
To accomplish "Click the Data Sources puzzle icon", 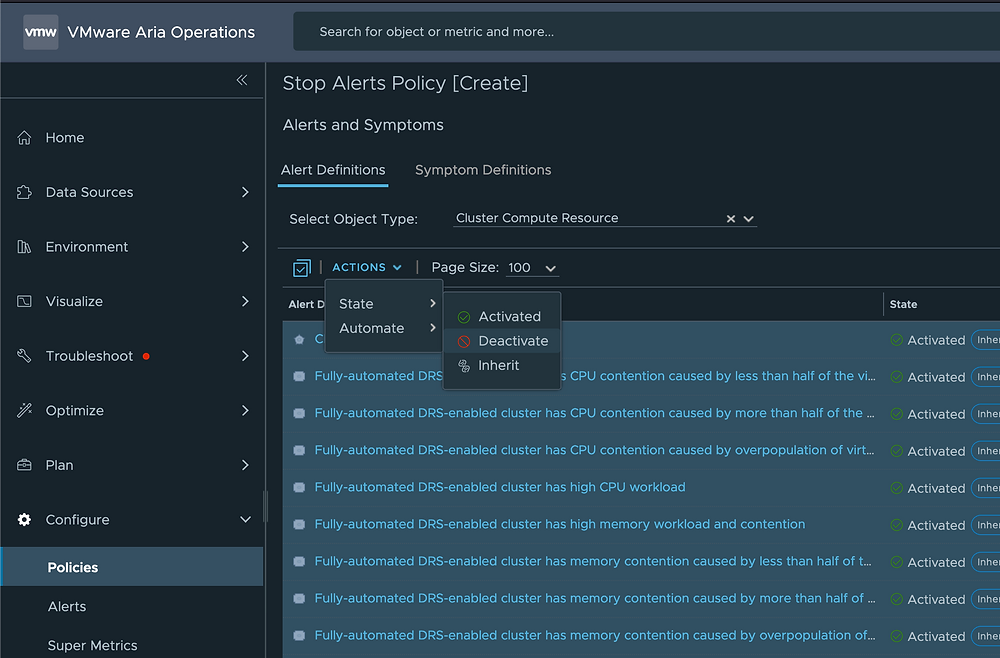I will coord(24,192).
